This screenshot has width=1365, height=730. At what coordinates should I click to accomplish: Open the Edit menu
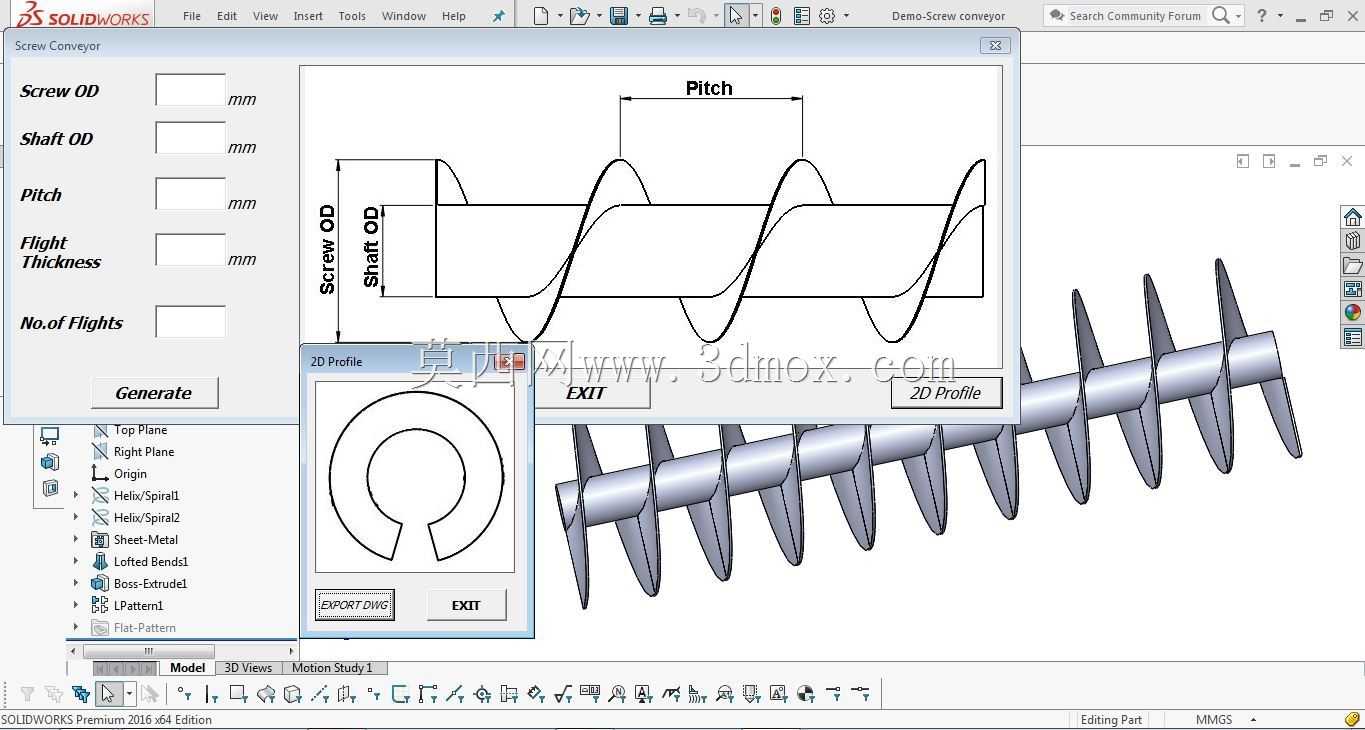(227, 16)
